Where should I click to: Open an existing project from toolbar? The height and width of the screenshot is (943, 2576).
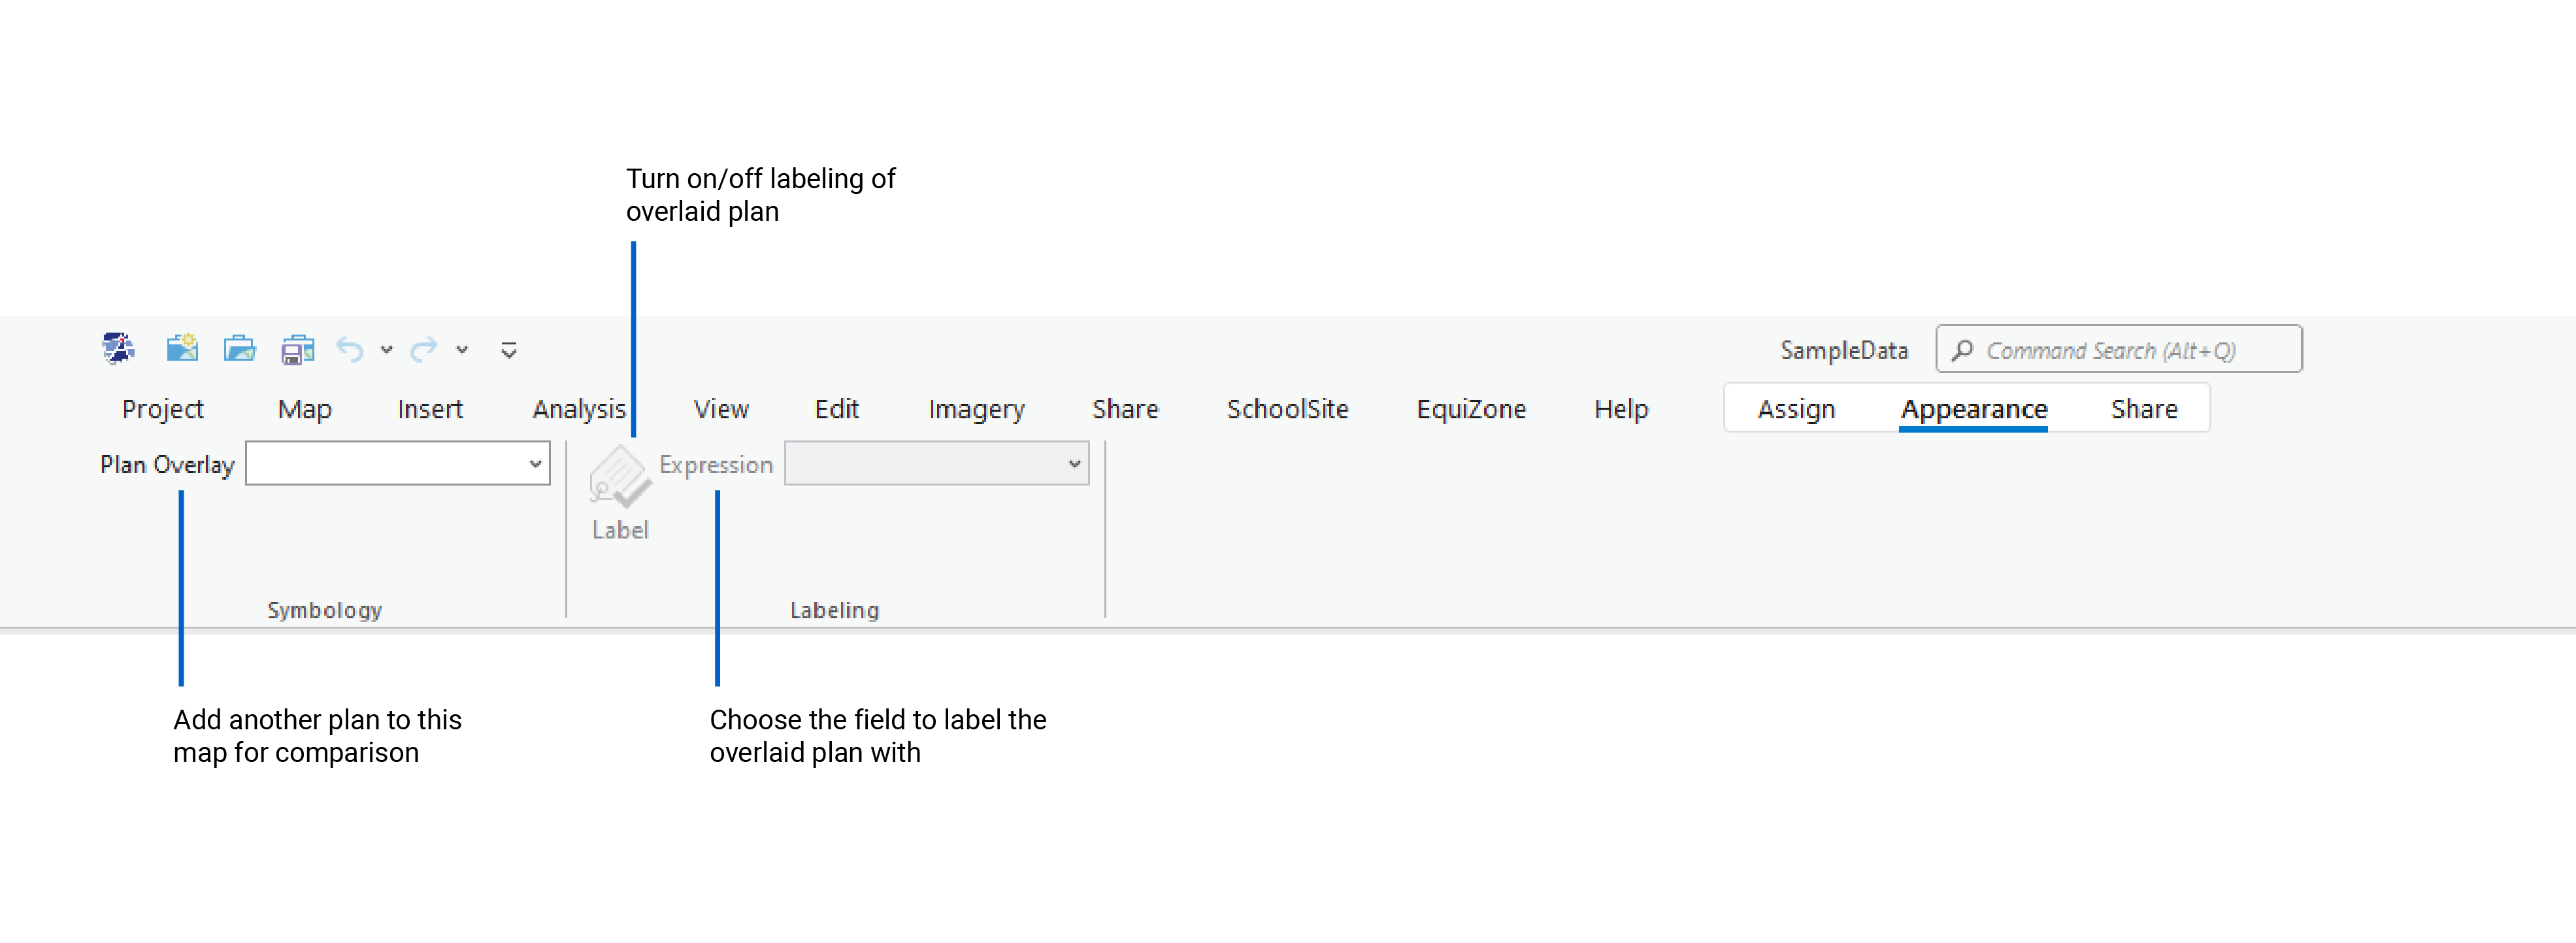pos(240,349)
